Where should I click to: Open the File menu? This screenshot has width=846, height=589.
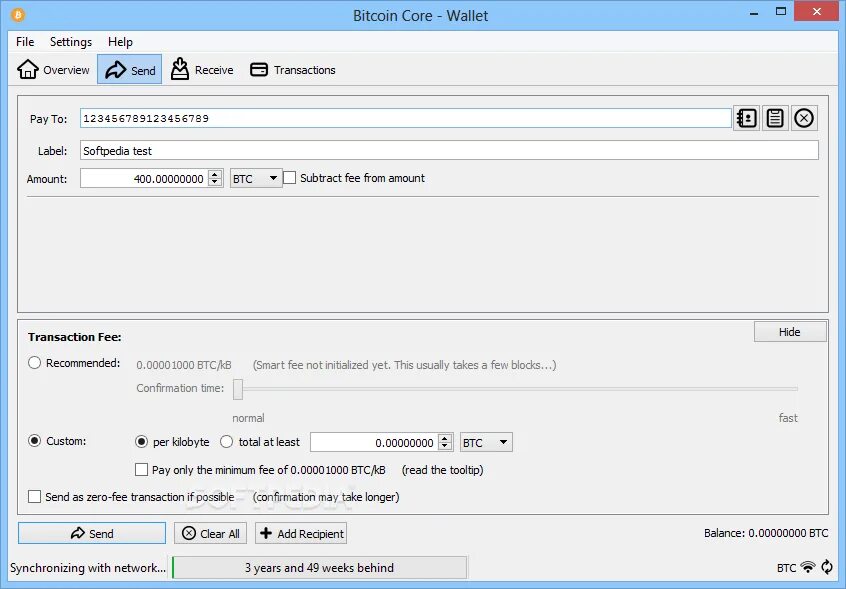coord(25,42)
